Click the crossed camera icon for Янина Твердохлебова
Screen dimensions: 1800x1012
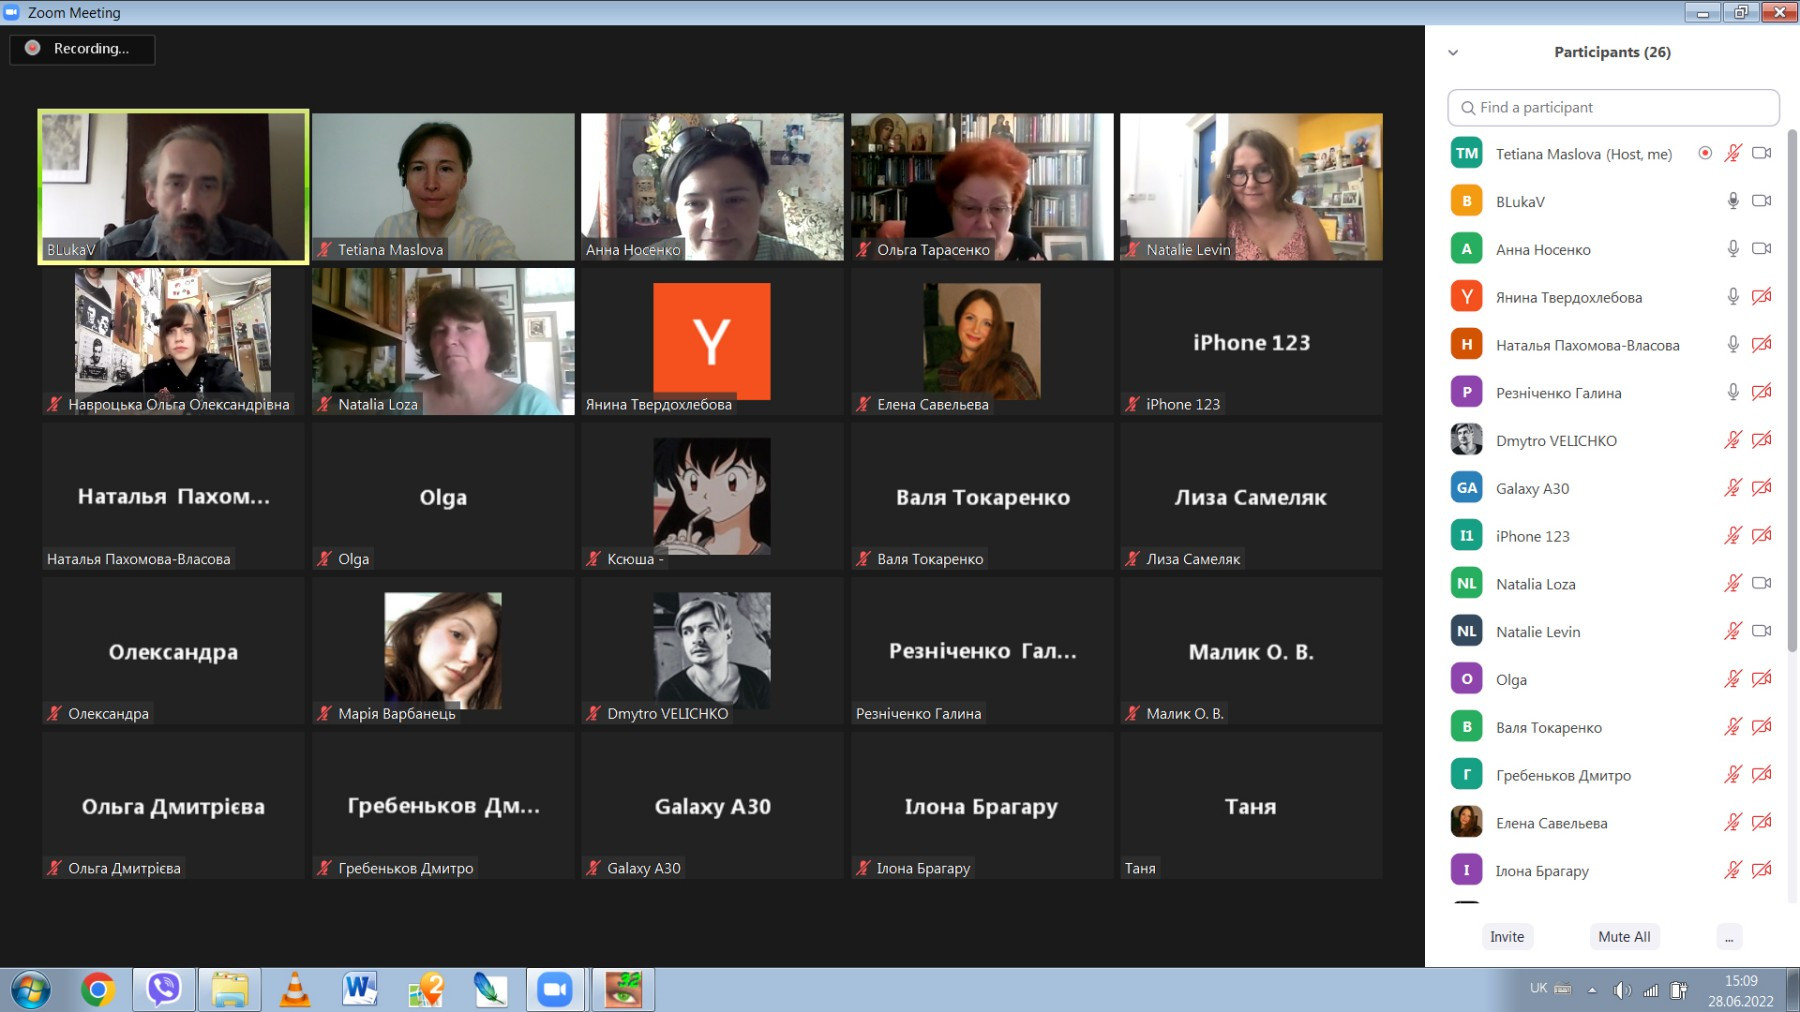[x=1762, y=296]
